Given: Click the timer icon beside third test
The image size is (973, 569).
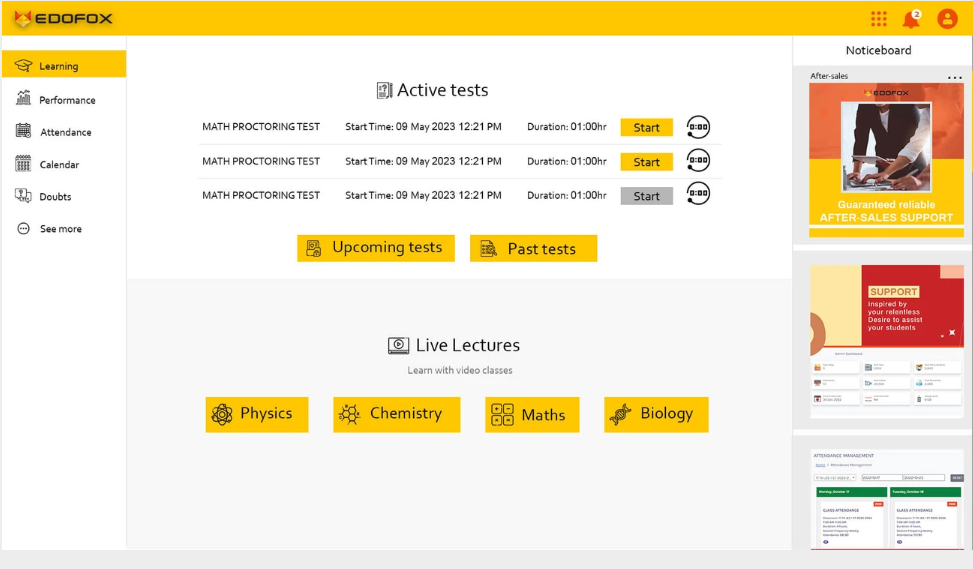Looking at the screenshot, I should click(x=698, y=194).
